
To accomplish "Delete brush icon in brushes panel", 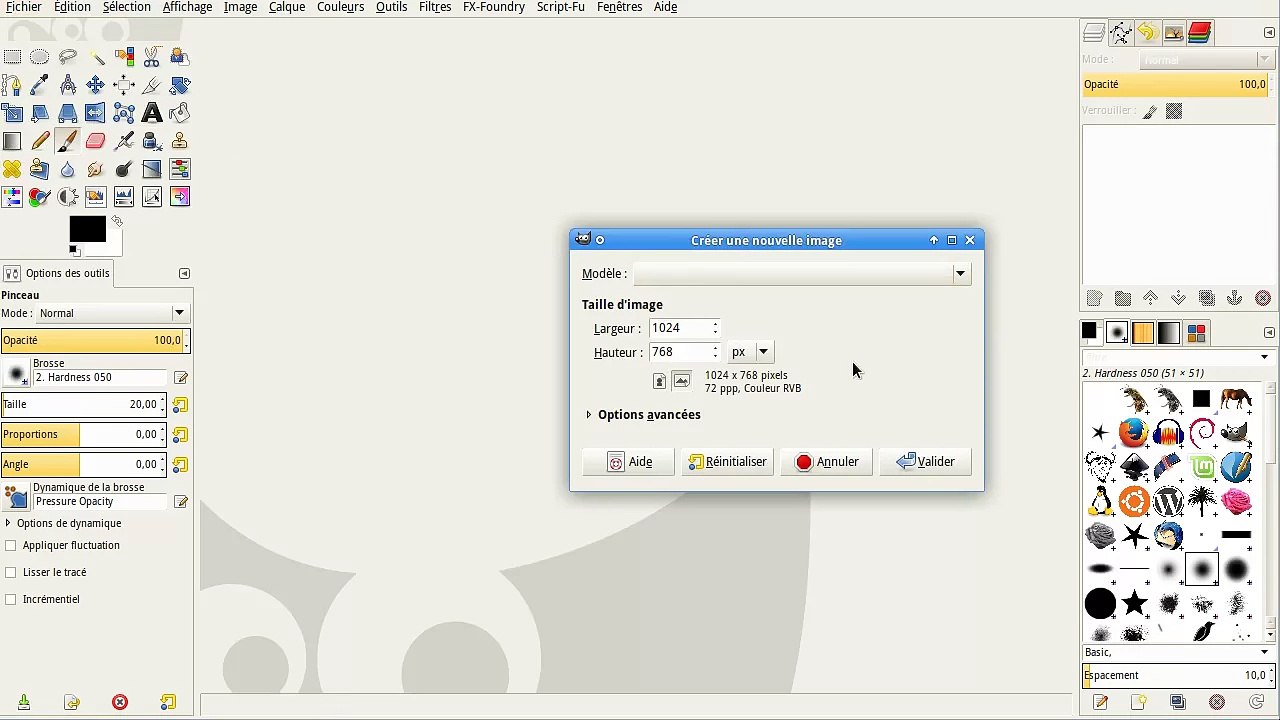I will 1217,702.
